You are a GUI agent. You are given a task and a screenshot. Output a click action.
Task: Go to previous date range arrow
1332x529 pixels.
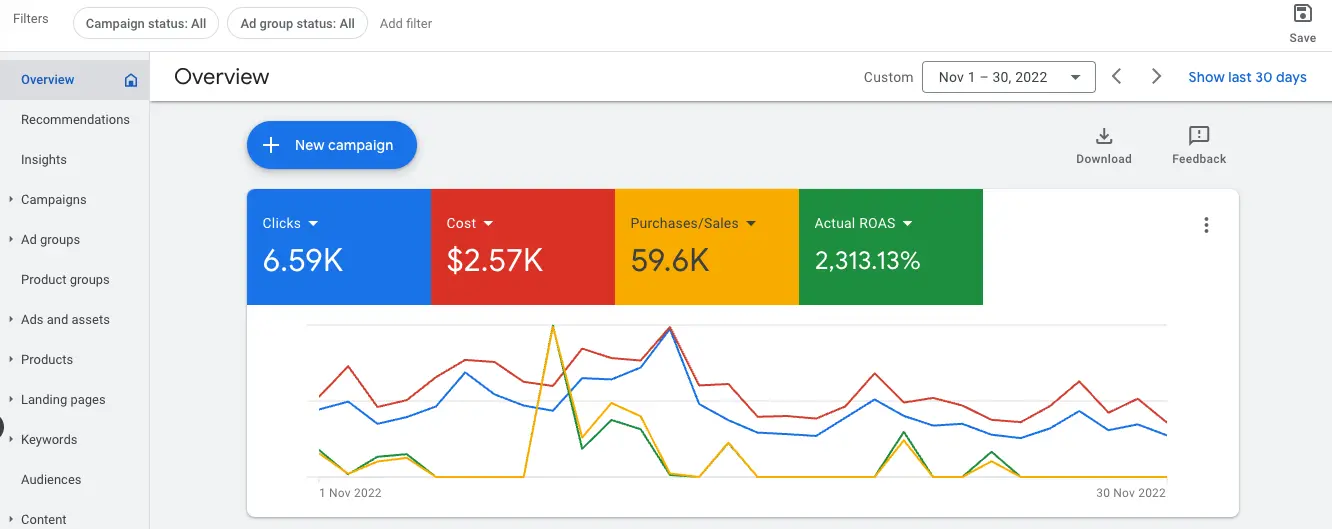pos(1117,77)
